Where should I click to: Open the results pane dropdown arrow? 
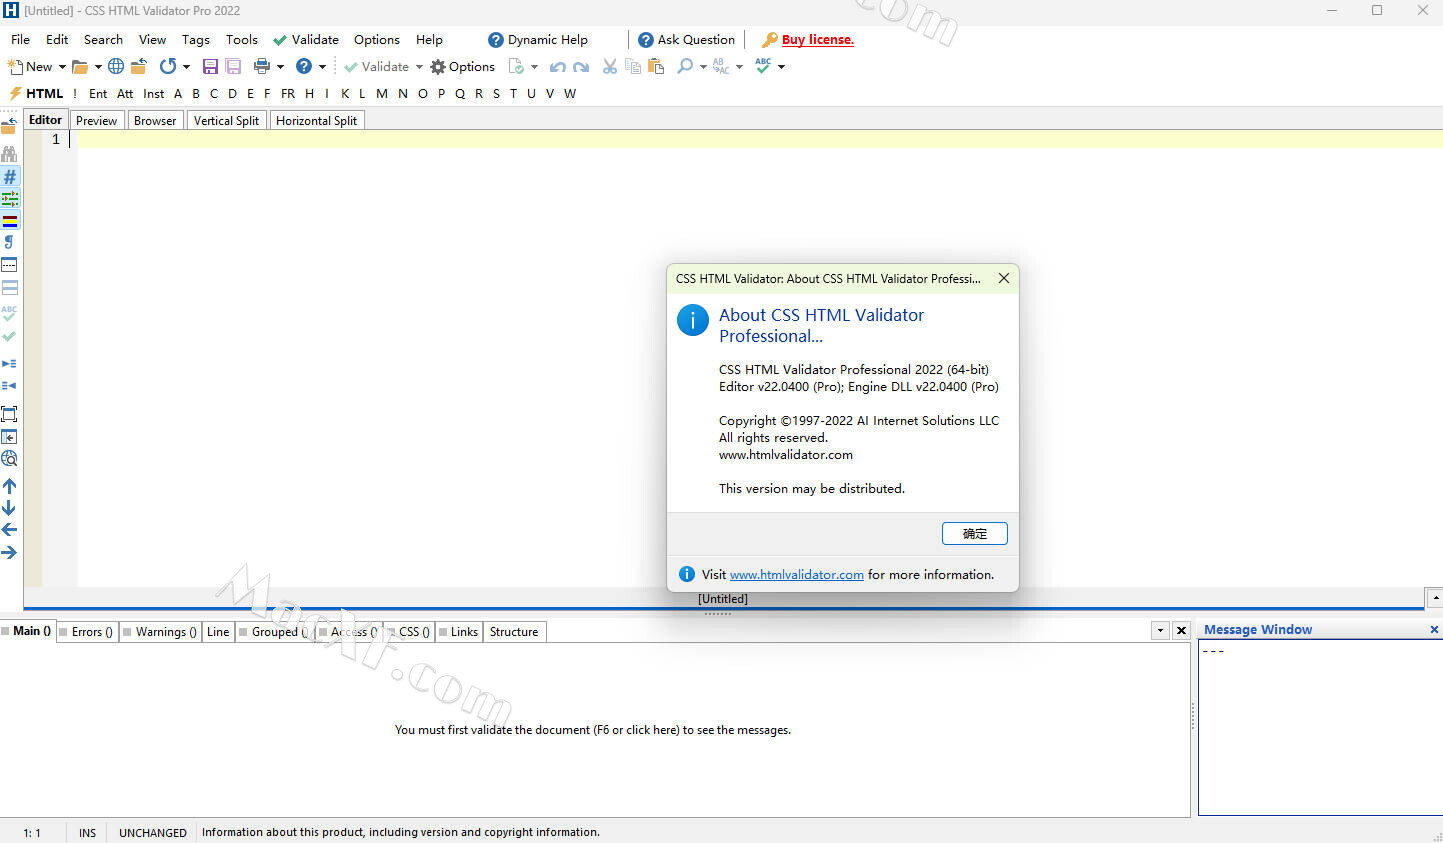click(x=1160, y=631)
